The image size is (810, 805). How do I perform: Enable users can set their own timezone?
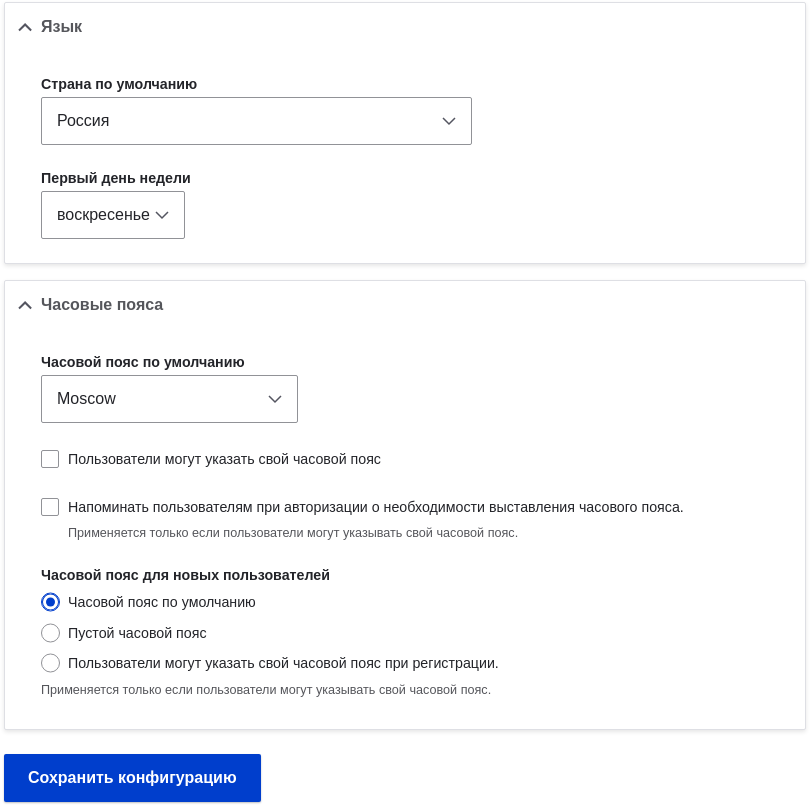coord(50,459)
